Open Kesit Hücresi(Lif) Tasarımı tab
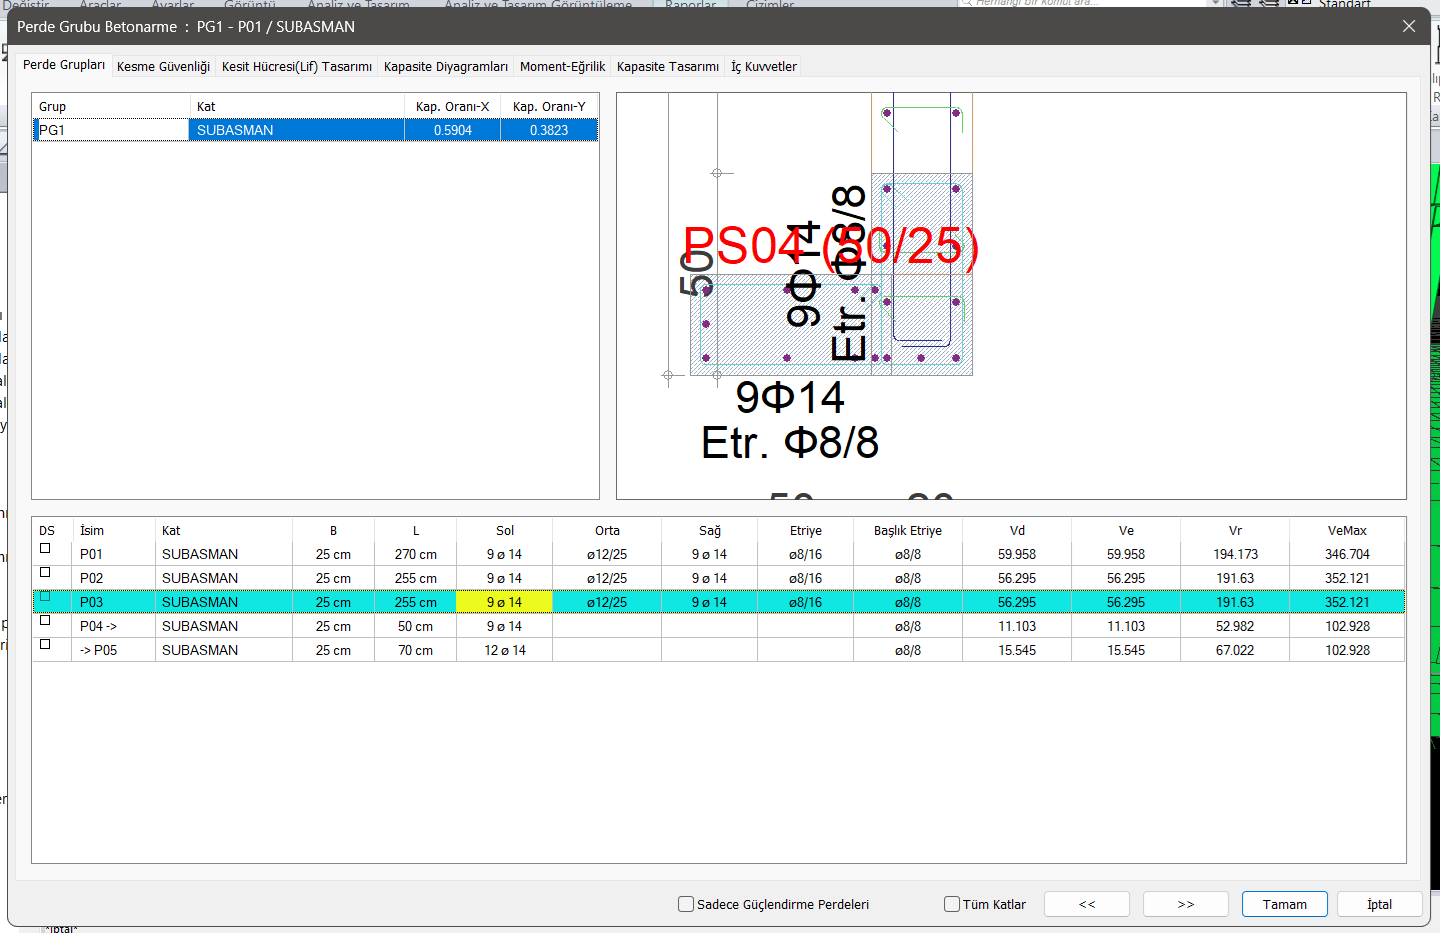 click(297, 67)
